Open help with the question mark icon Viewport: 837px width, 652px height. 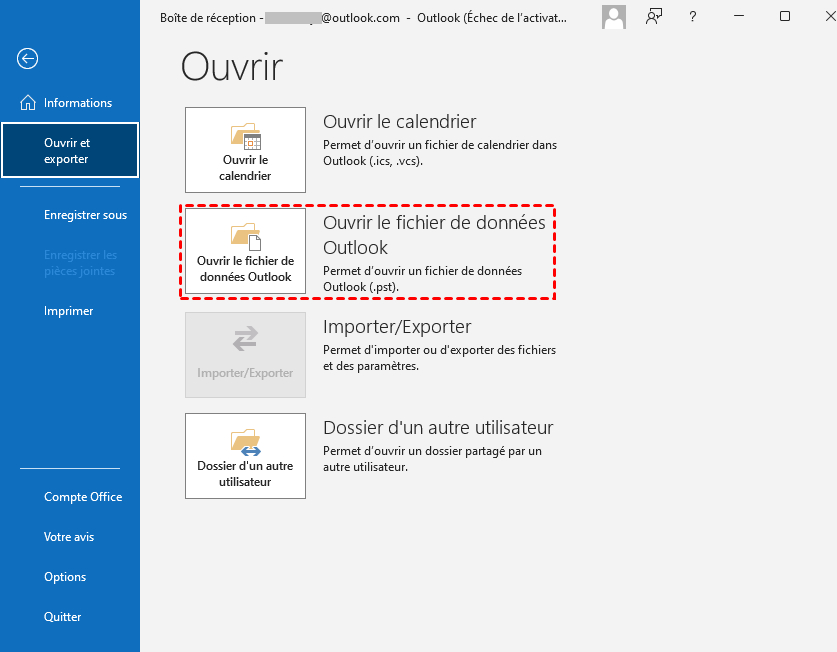pos(693,17)
